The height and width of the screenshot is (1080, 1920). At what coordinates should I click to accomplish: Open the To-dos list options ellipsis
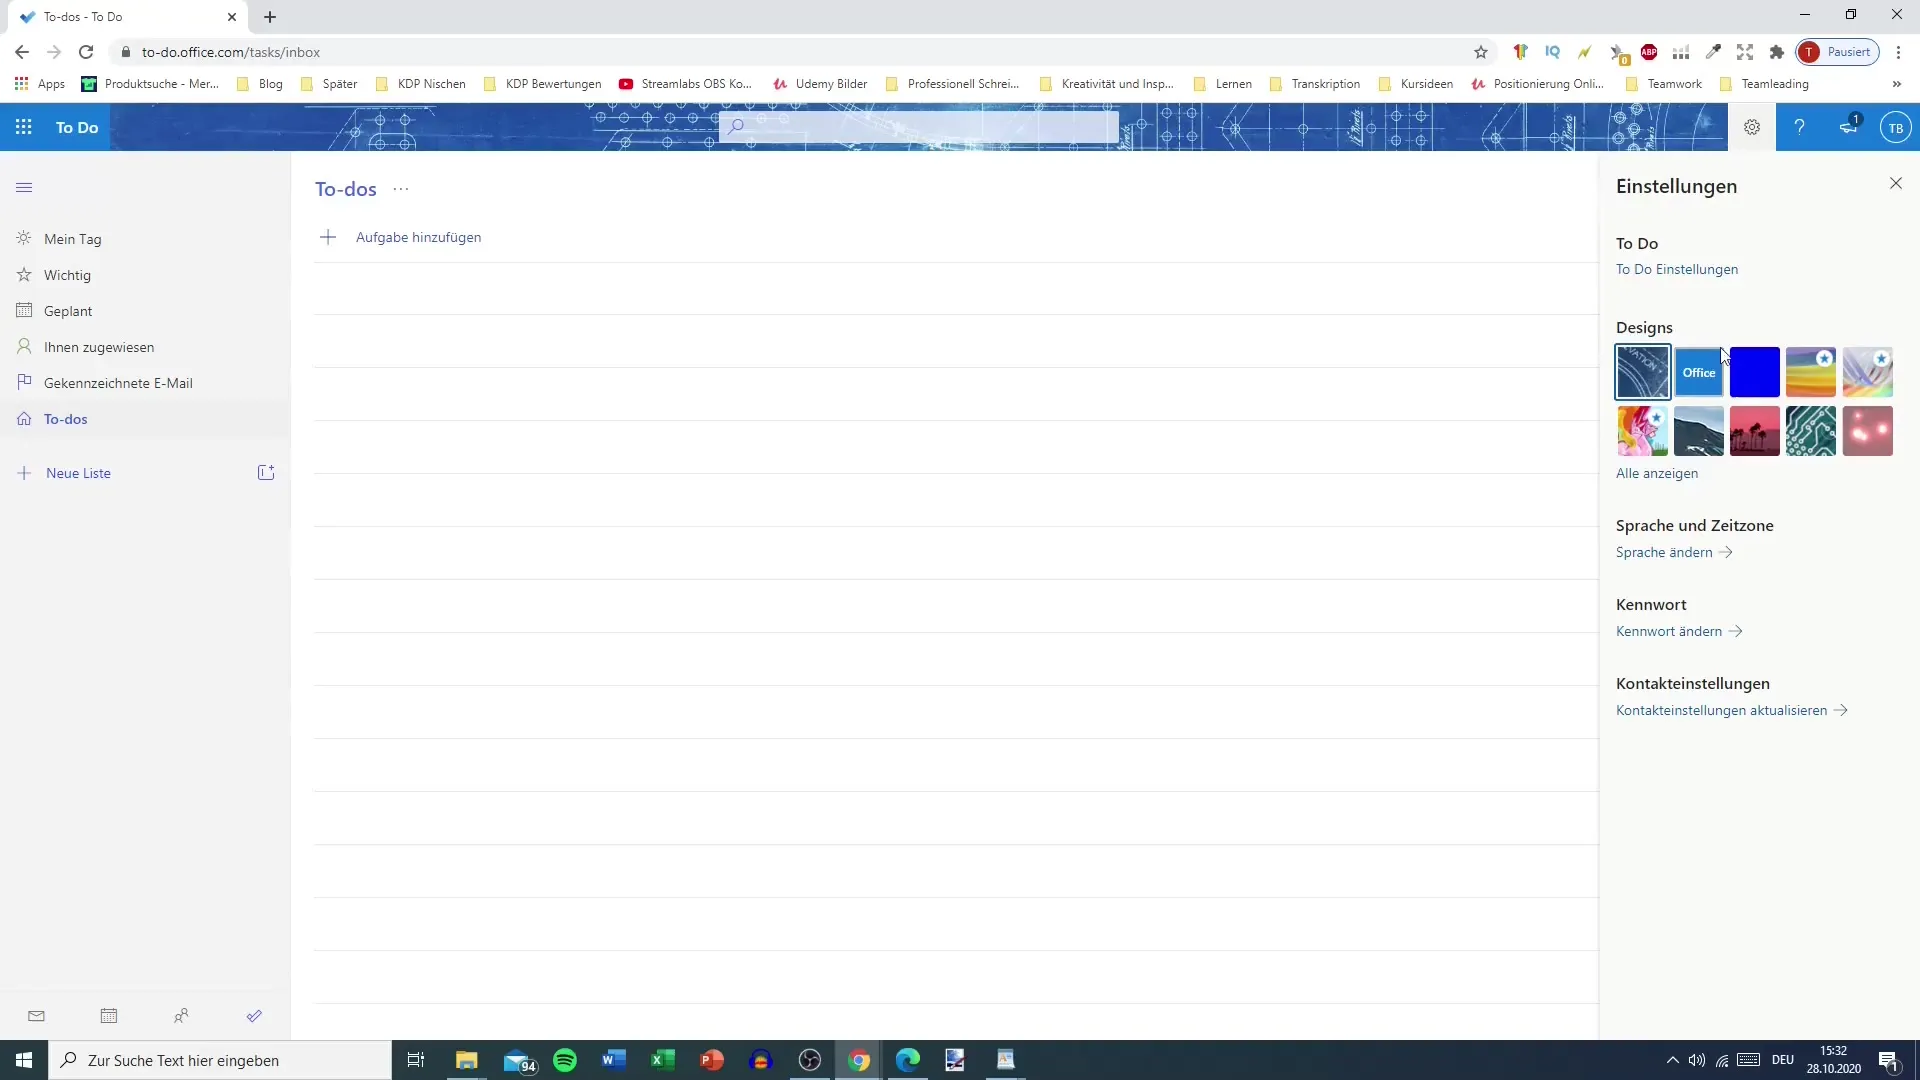(x=401, y=189)
